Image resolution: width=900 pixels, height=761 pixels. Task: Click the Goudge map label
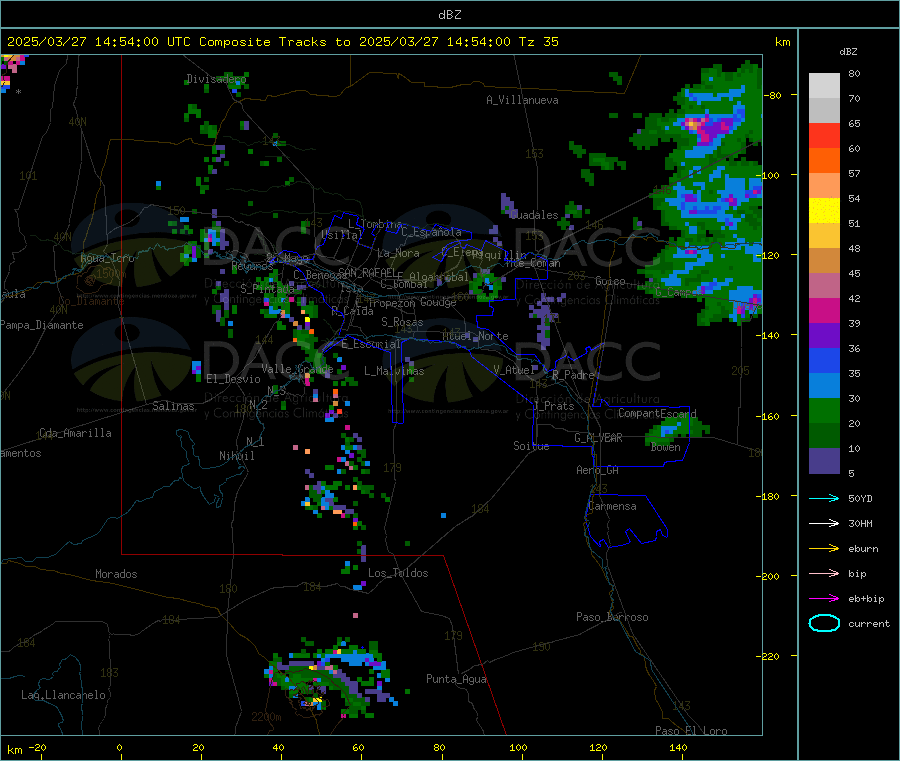(x=438, y=302)
